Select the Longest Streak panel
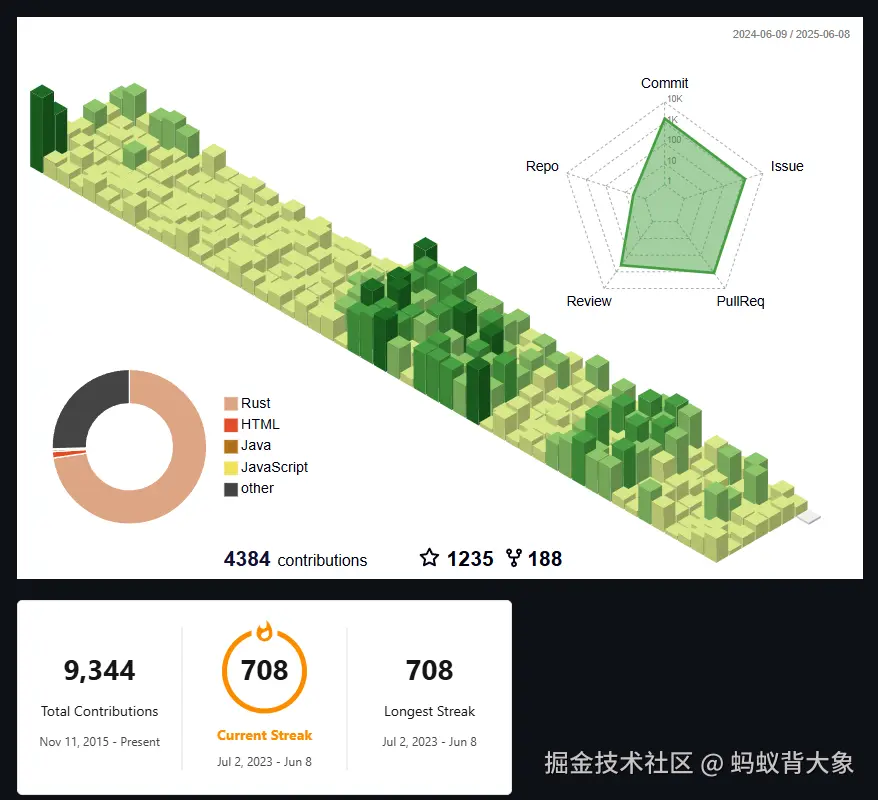878x800 pixels. (x=429, y=690)
